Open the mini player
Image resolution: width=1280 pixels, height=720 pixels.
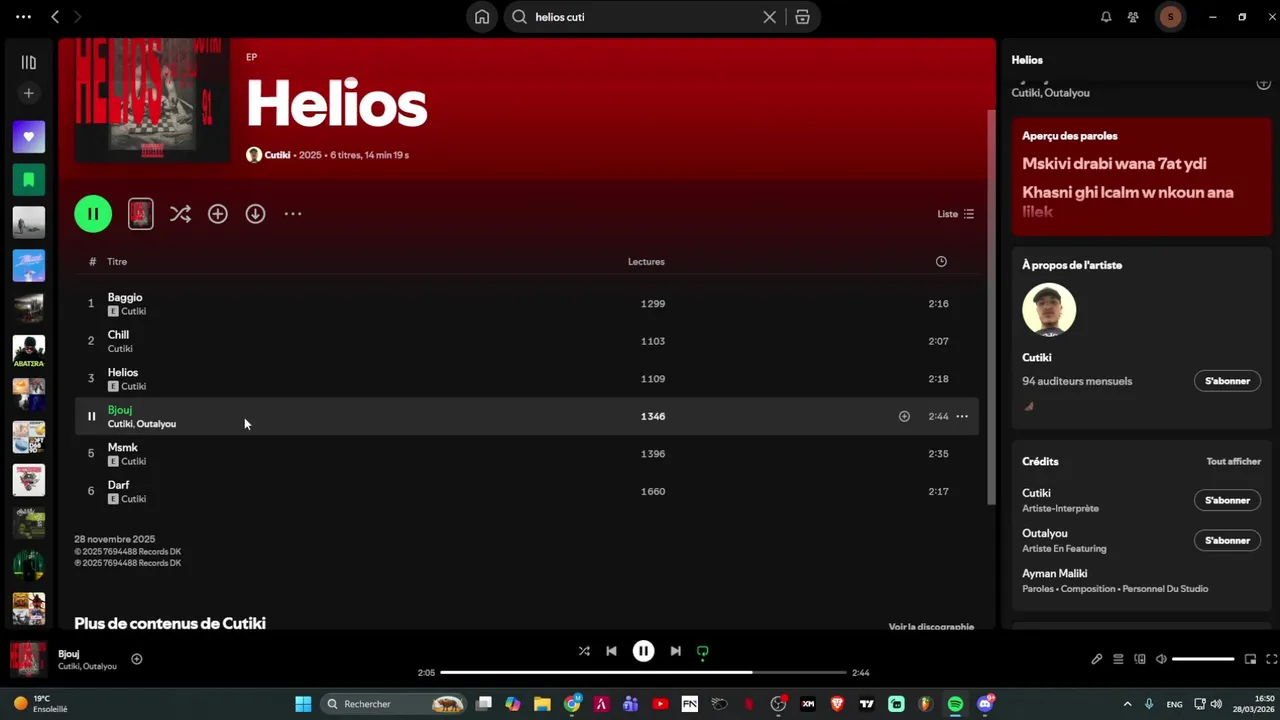[1250, 659]
